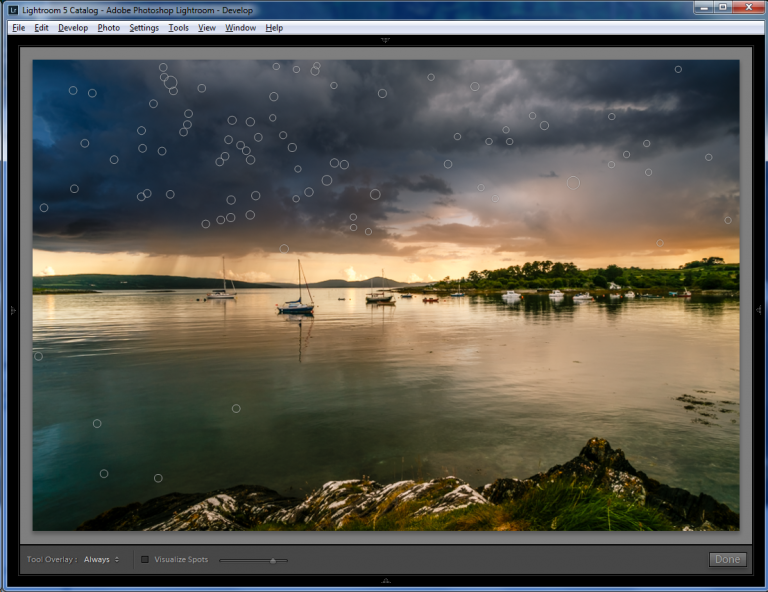Open the File menu
768x592 pixels.
(19, 28)
